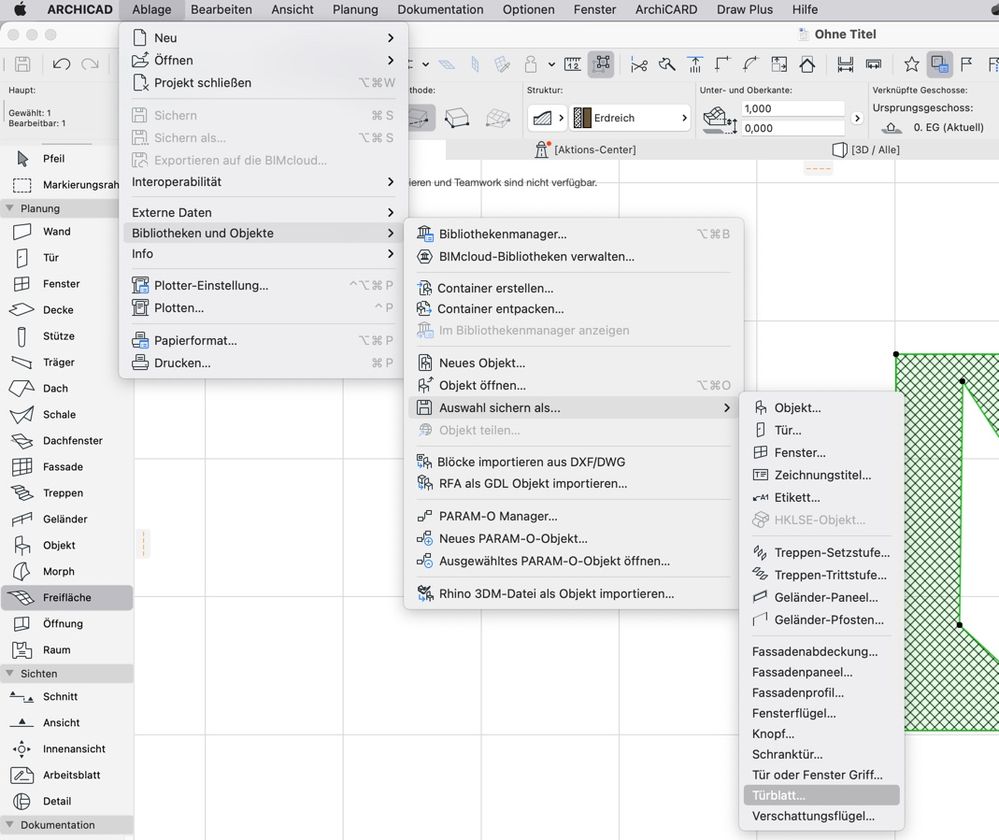Choose Objekt öffnen entry
999x840 pixels.
coord(573,385)
